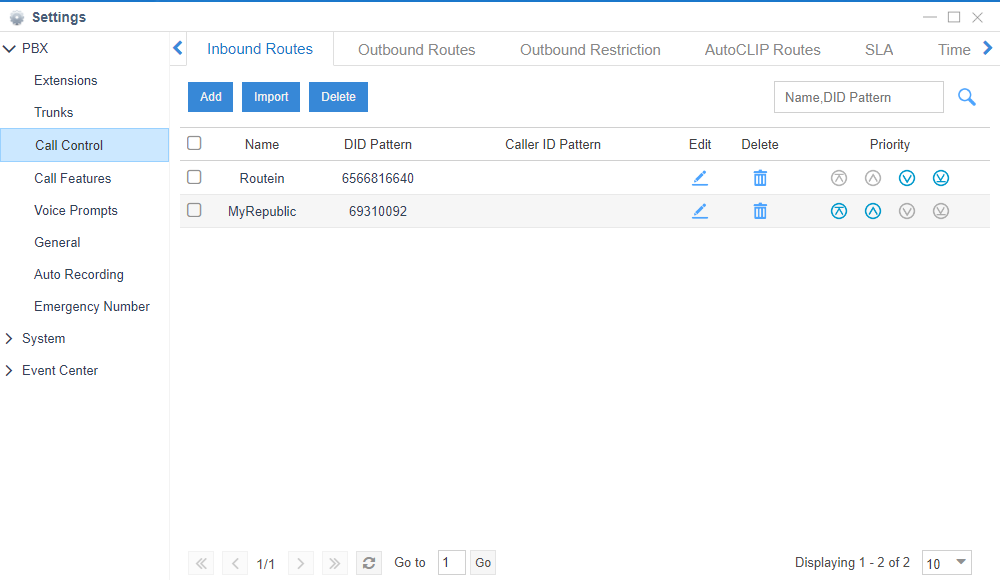Screen dimensions: 1000x580
Task: Move MyRepublic route up one position
Action: point(873,211)
